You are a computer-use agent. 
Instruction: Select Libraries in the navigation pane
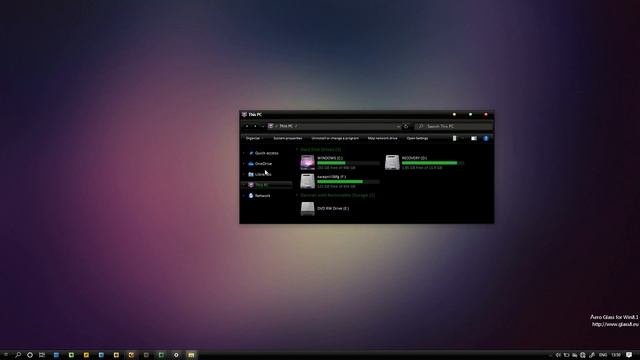tap(262, 174)
